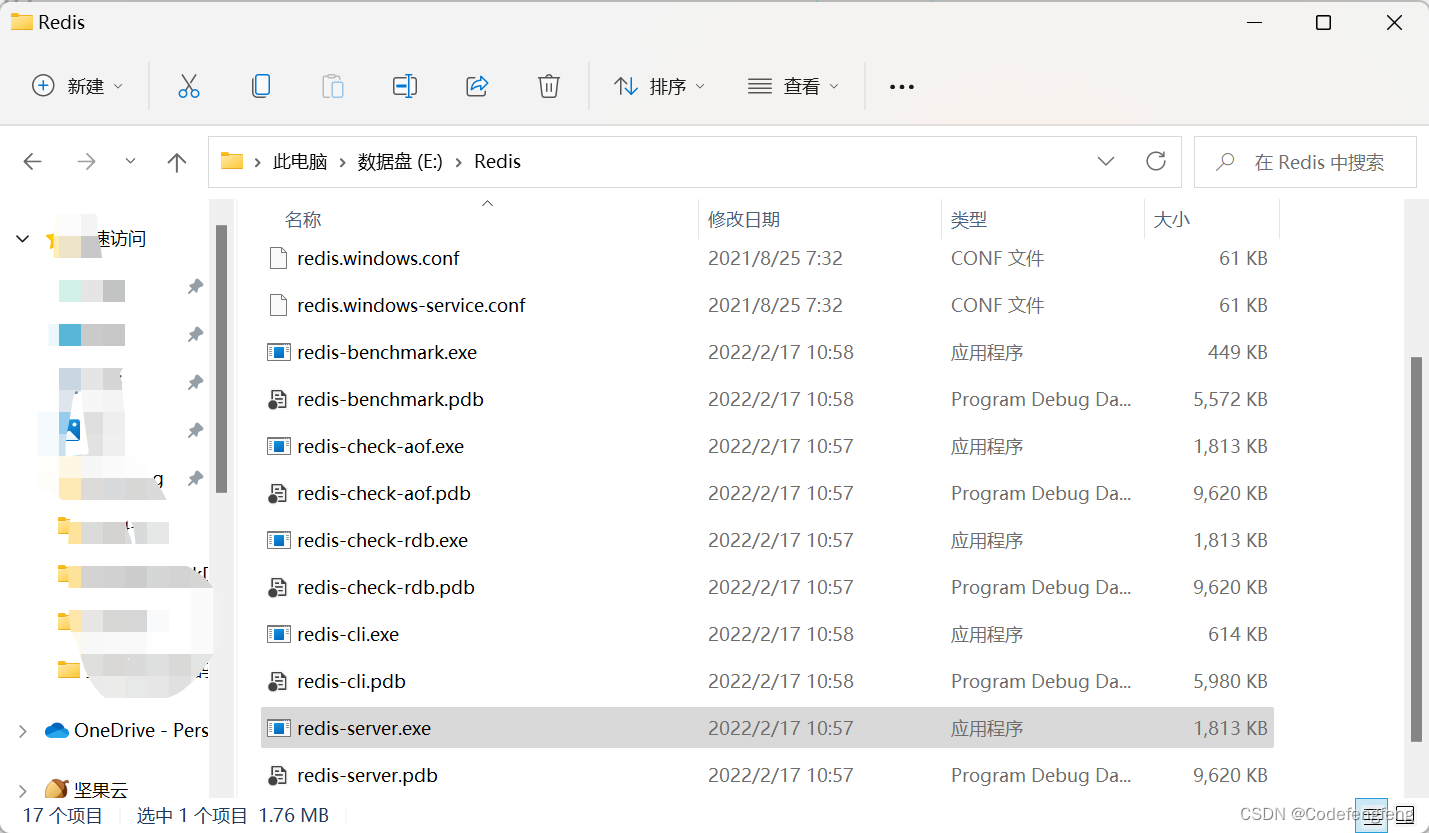
Task: Sort by the 大小 column header
Action: [1172, 219]
